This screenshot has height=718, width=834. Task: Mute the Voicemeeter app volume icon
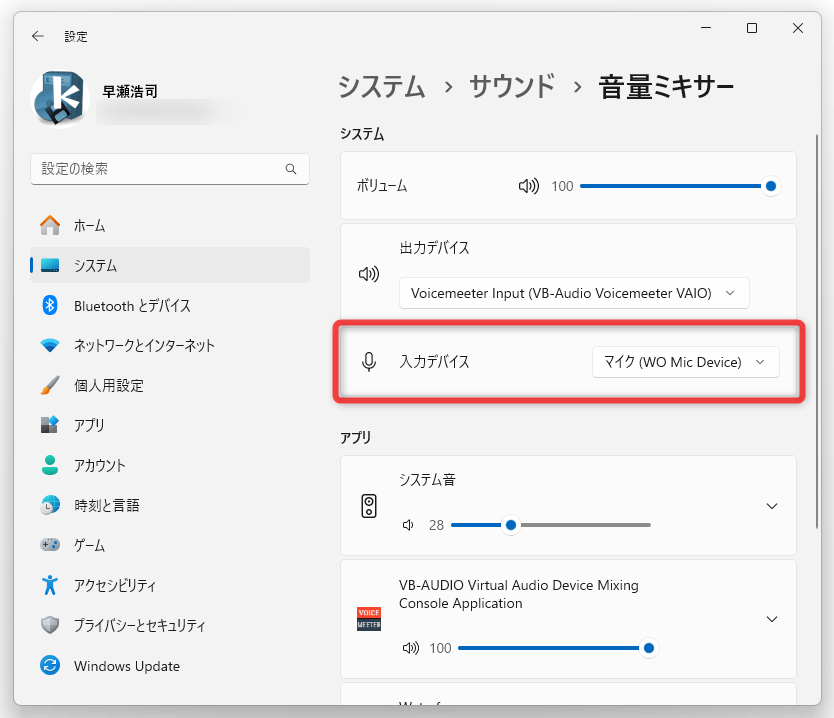coord(411,648)
